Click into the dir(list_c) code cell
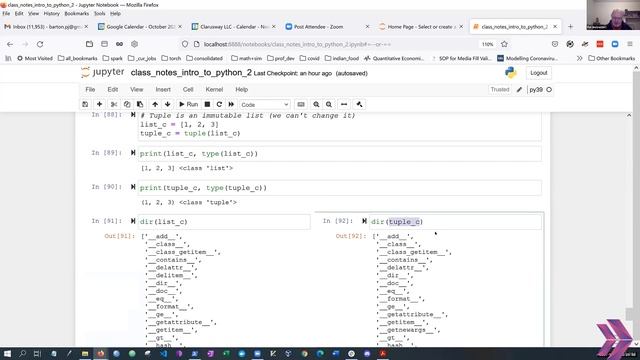 (x=224, y=222)
